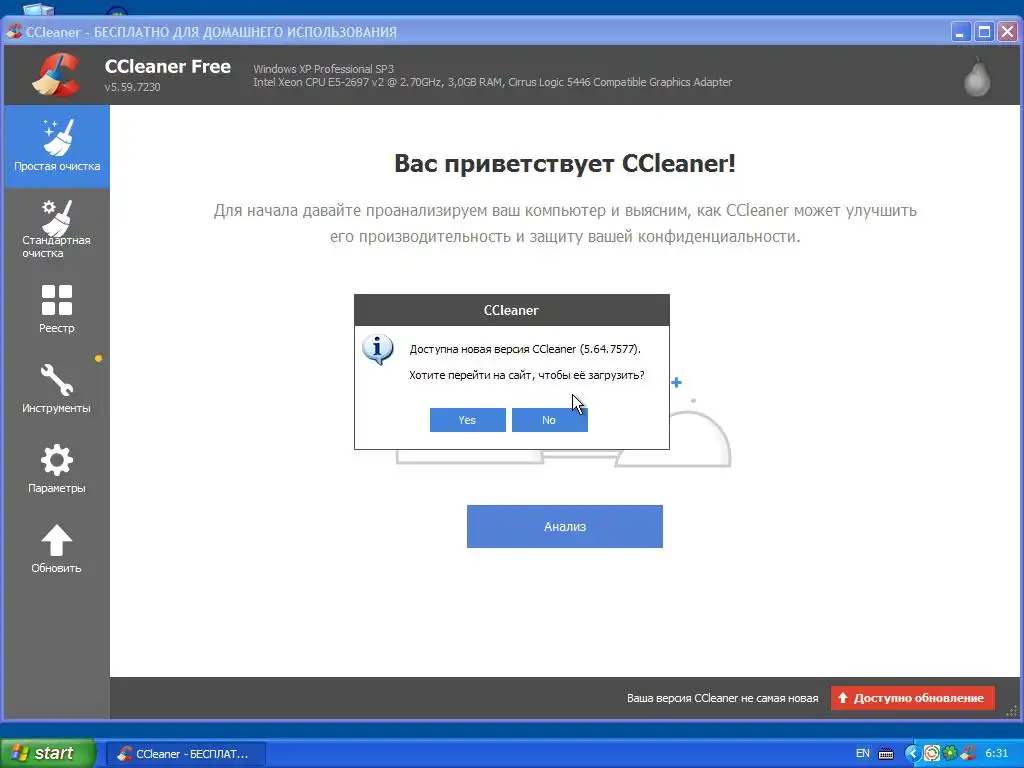Open the Инструменты tools section
1024x768 pixels.
(57, 389)
